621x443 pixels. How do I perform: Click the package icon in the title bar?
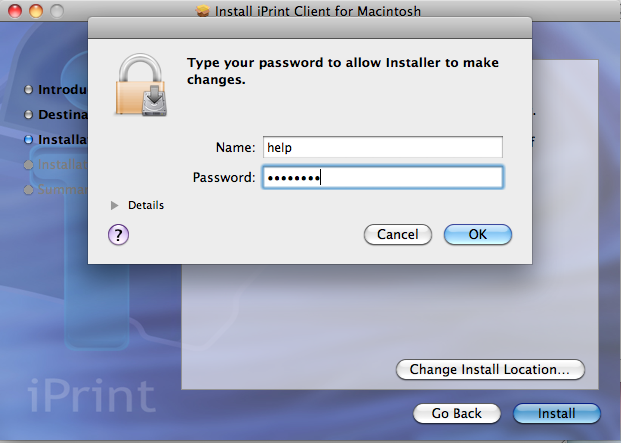pyautogui.click(x=204, y=11)
